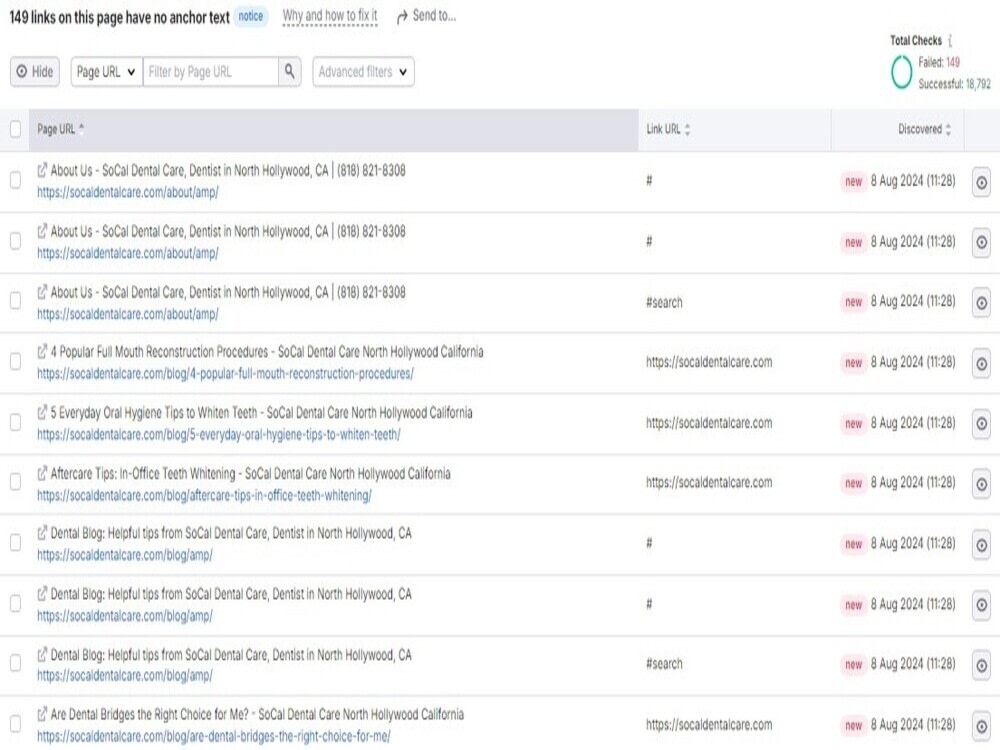Screen dimensions: 1000x750
Task: Click the Total Checks donut chart
Action: (901, 72)
